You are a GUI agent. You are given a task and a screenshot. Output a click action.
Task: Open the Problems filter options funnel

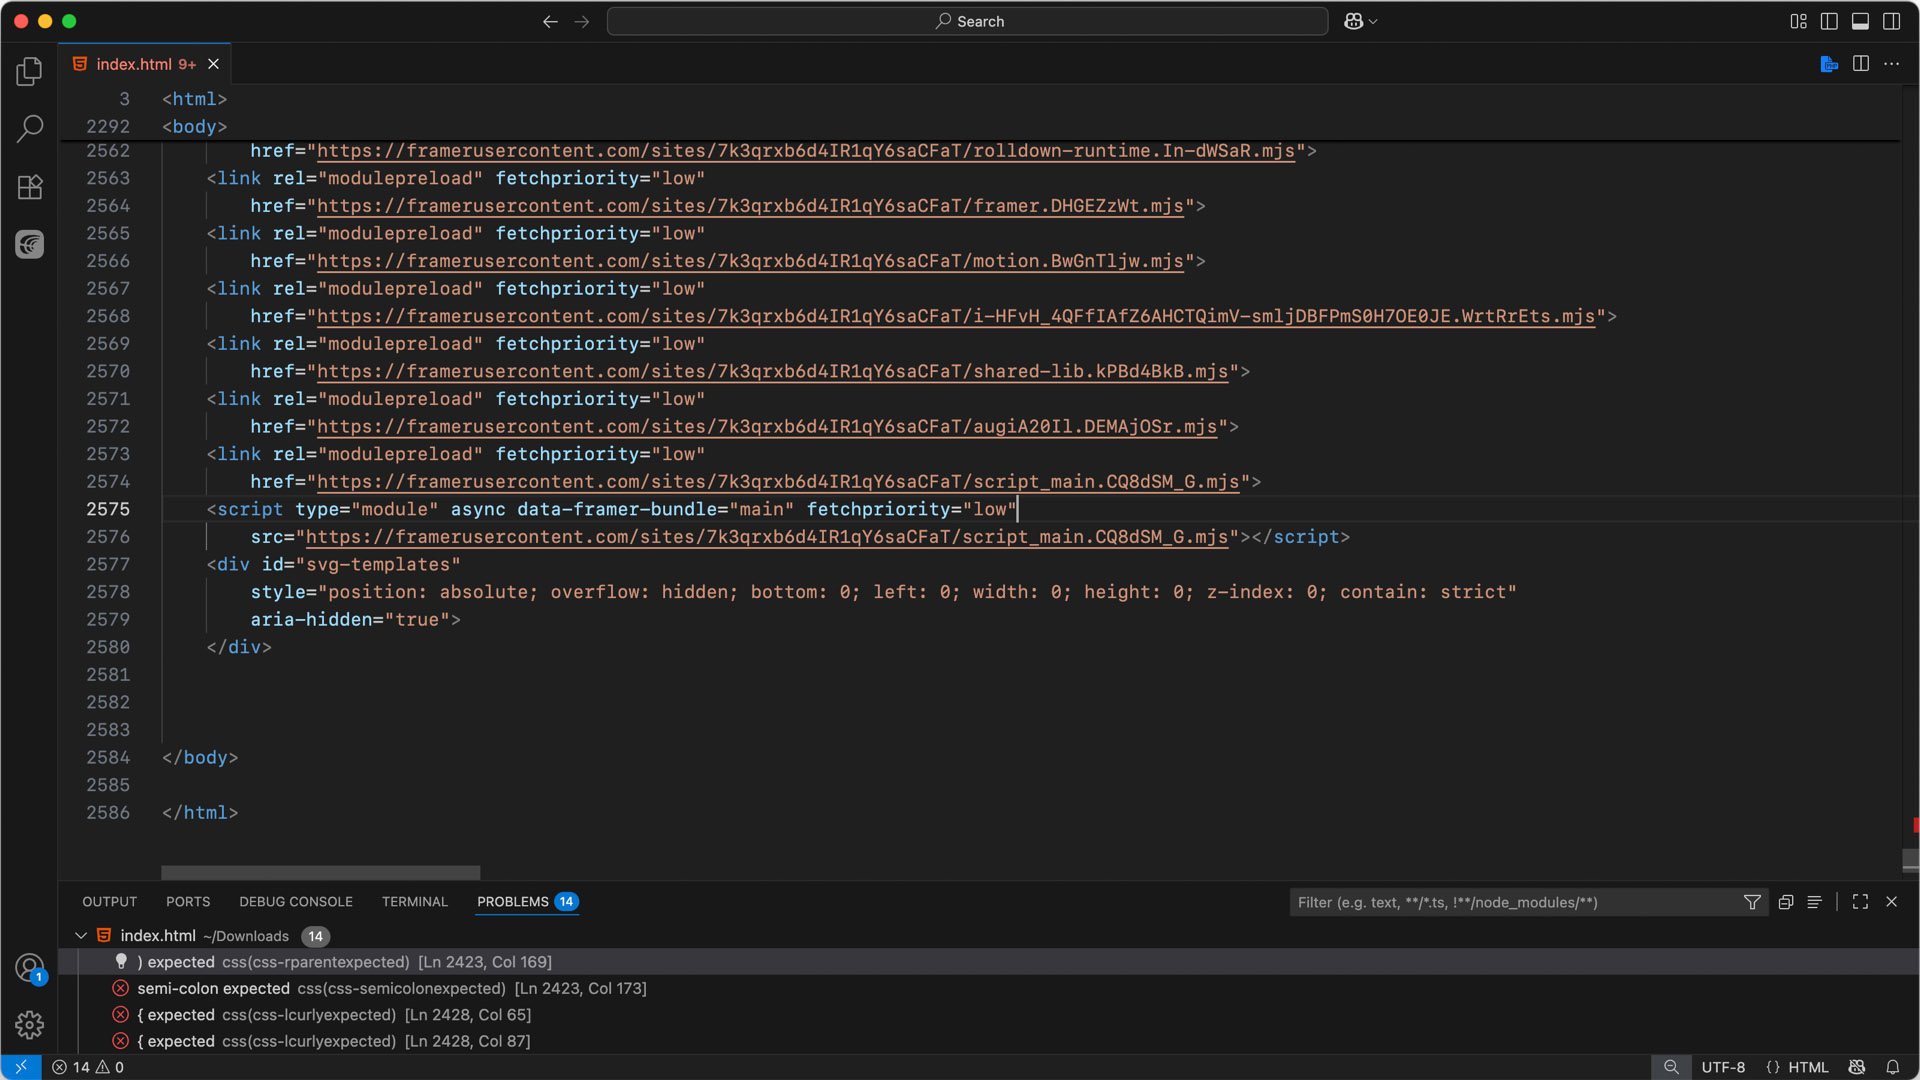tap(1752, 902)
